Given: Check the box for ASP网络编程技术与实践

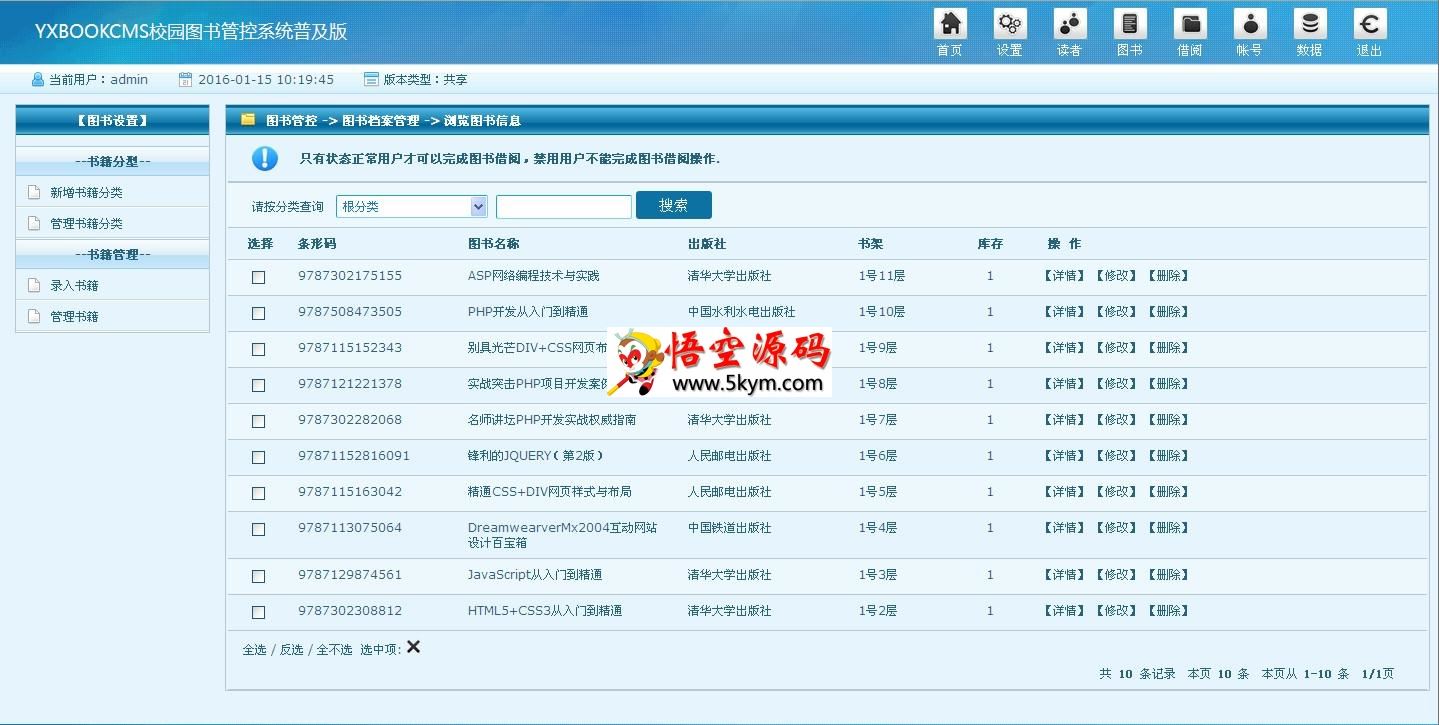Looking at the screenshot, I should click(x=258, y=277).
